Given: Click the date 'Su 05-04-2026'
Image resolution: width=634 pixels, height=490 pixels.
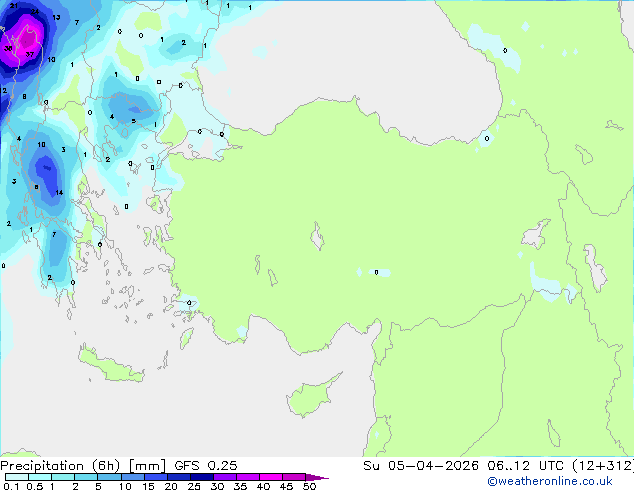Looking at the screenshot, I should [421, 466].
